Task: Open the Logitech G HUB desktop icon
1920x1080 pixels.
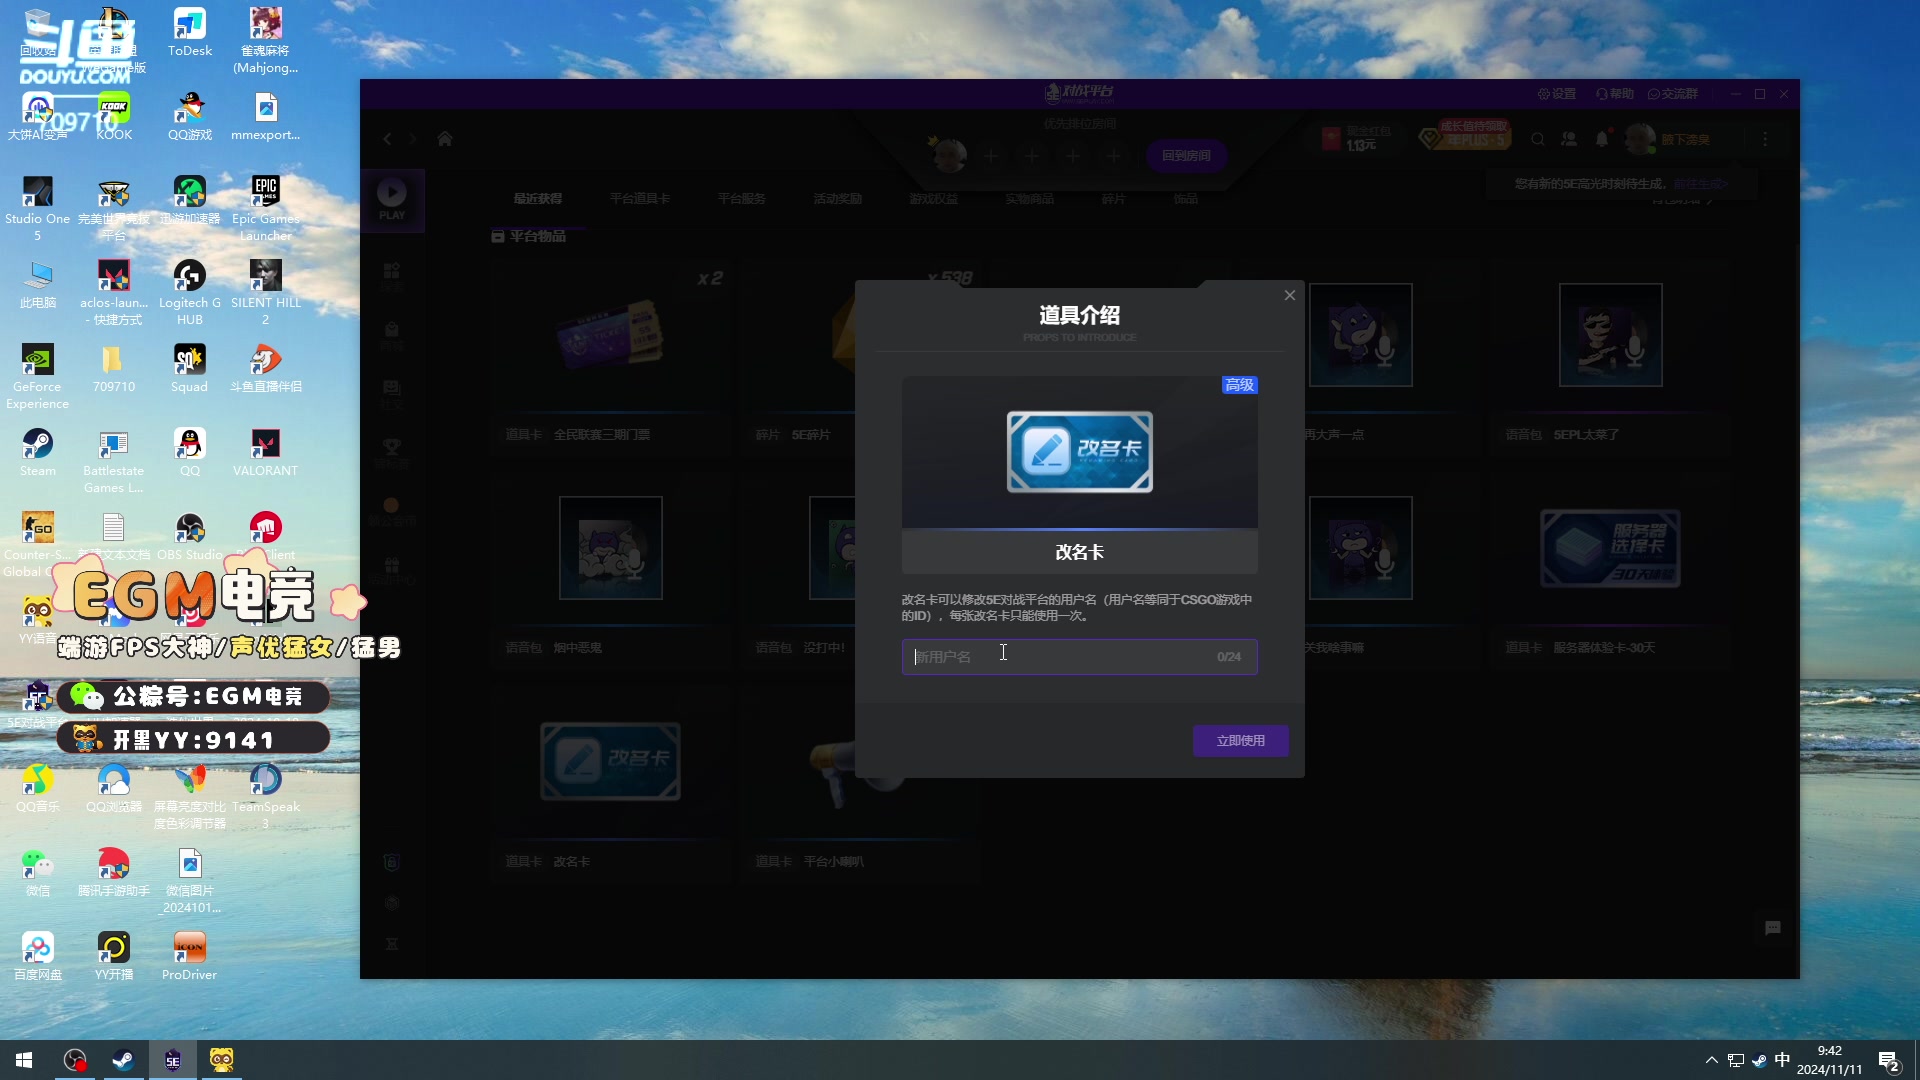Action: tap(190, 276)
